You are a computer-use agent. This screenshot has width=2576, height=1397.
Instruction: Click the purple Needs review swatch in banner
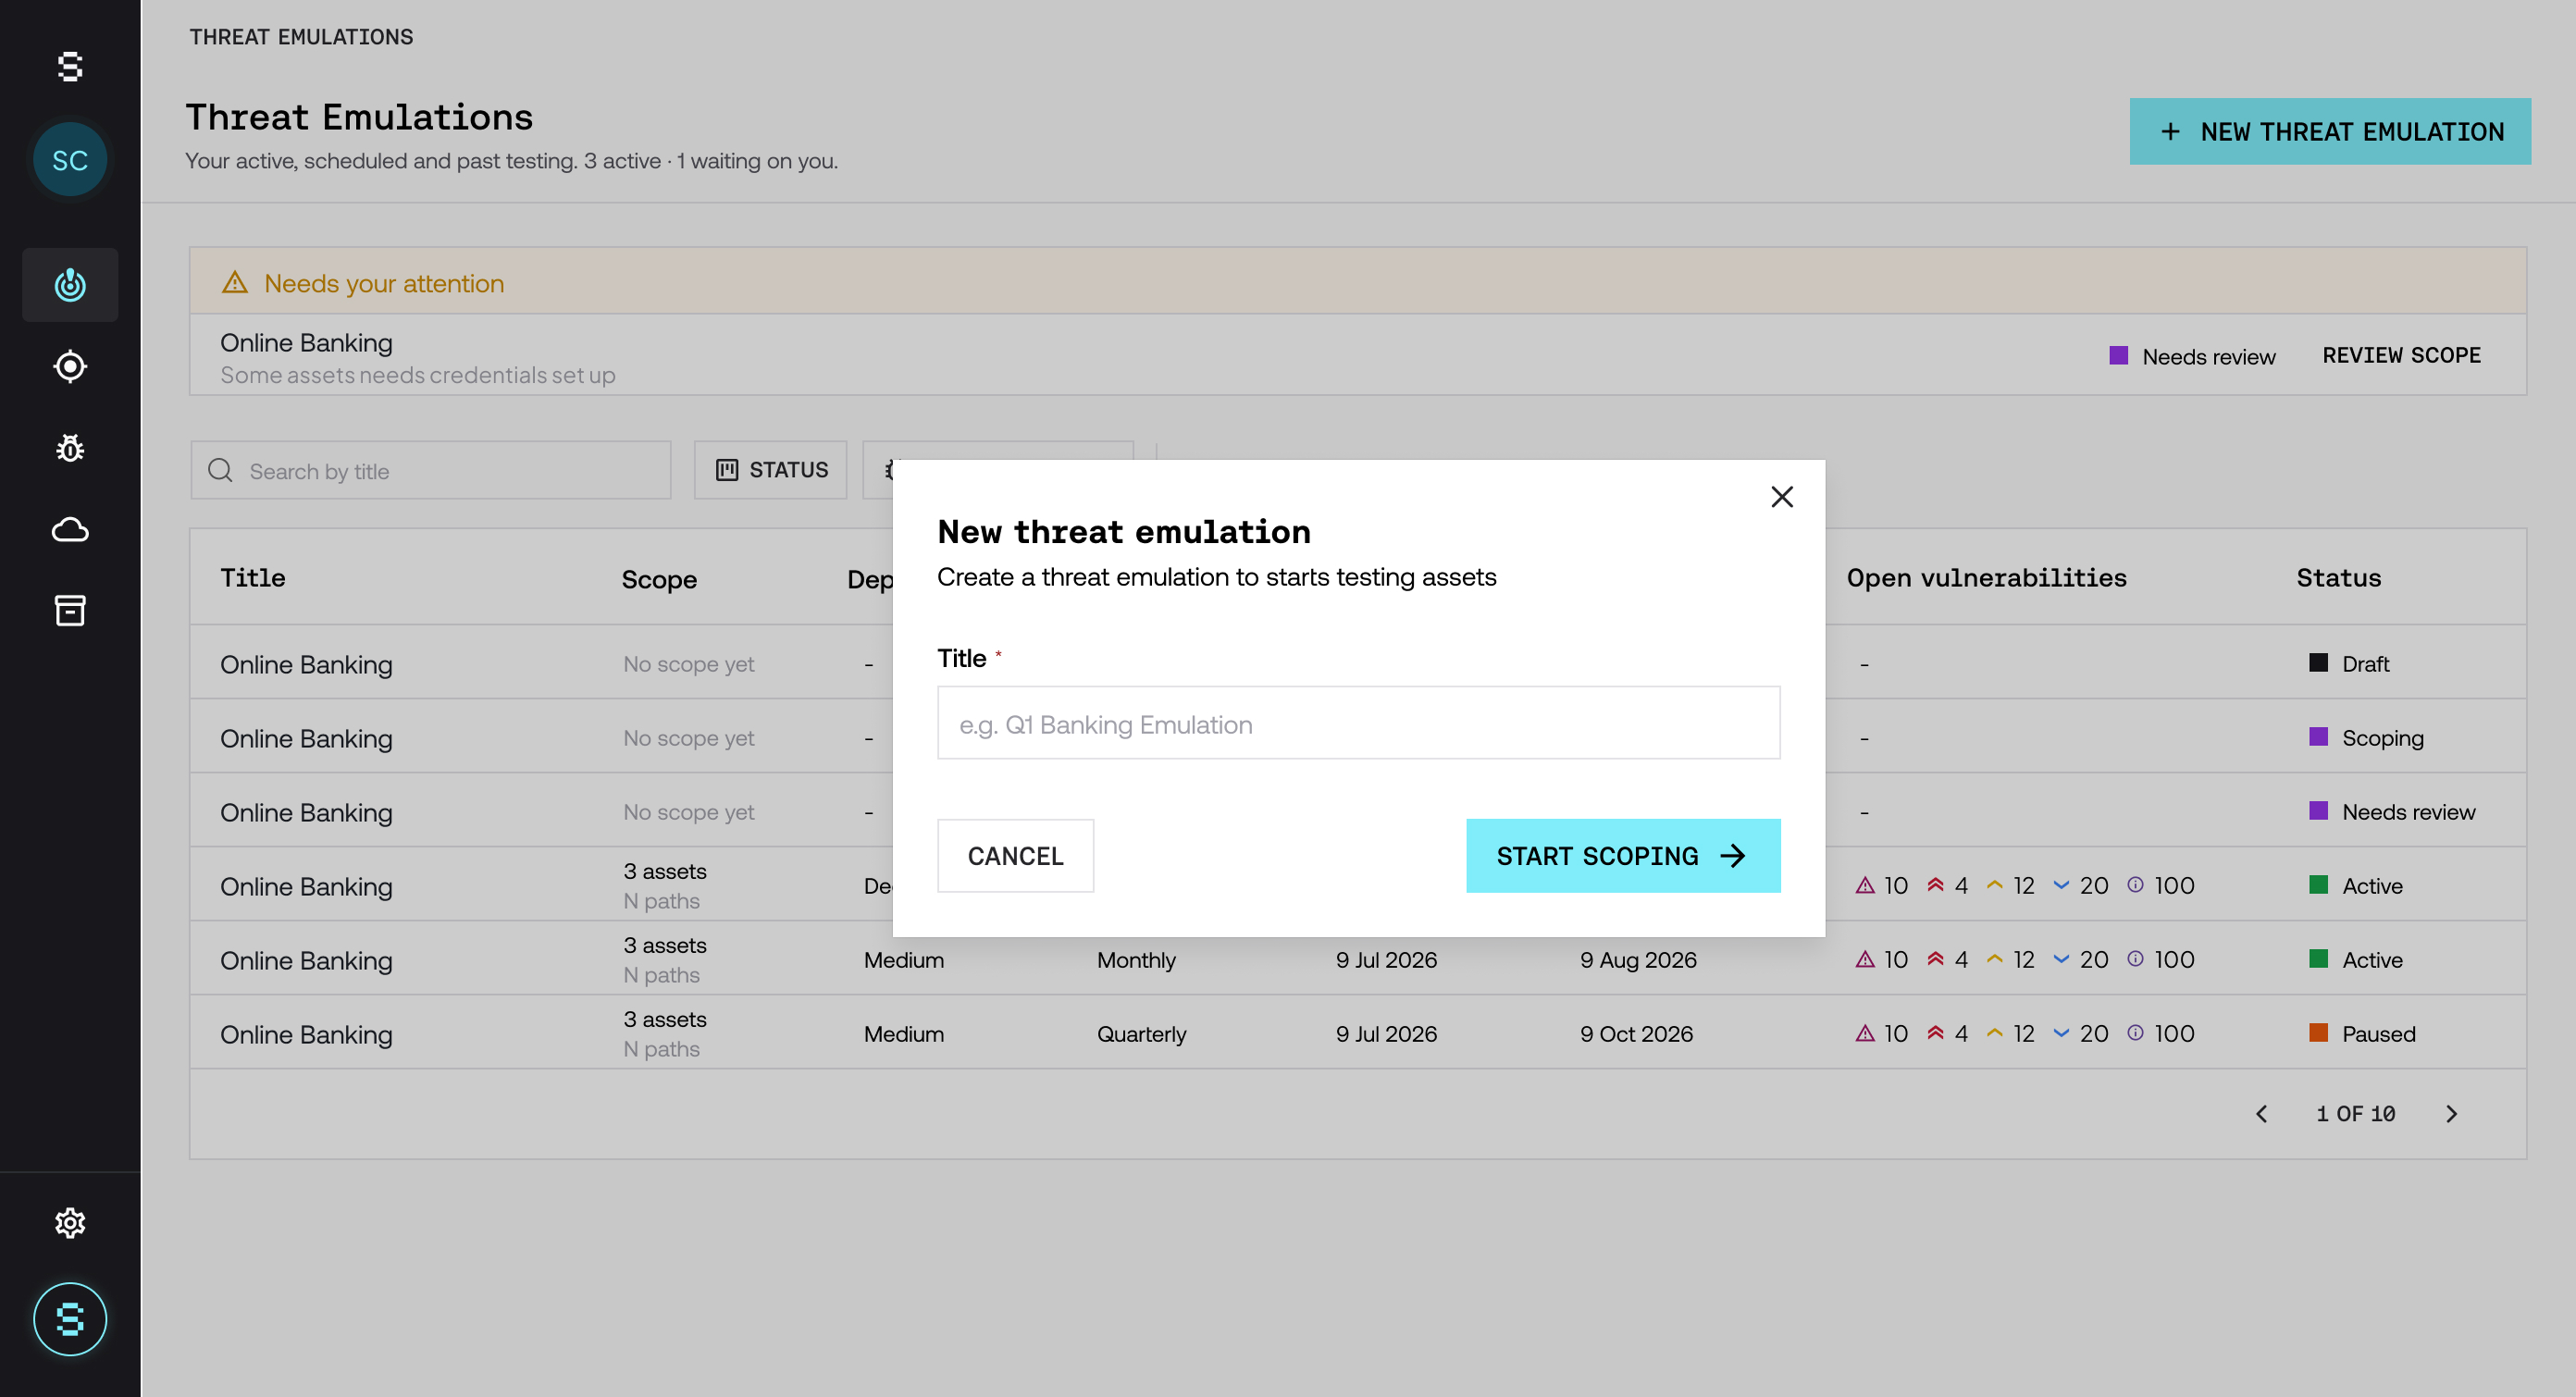[x=2118, y=355]
